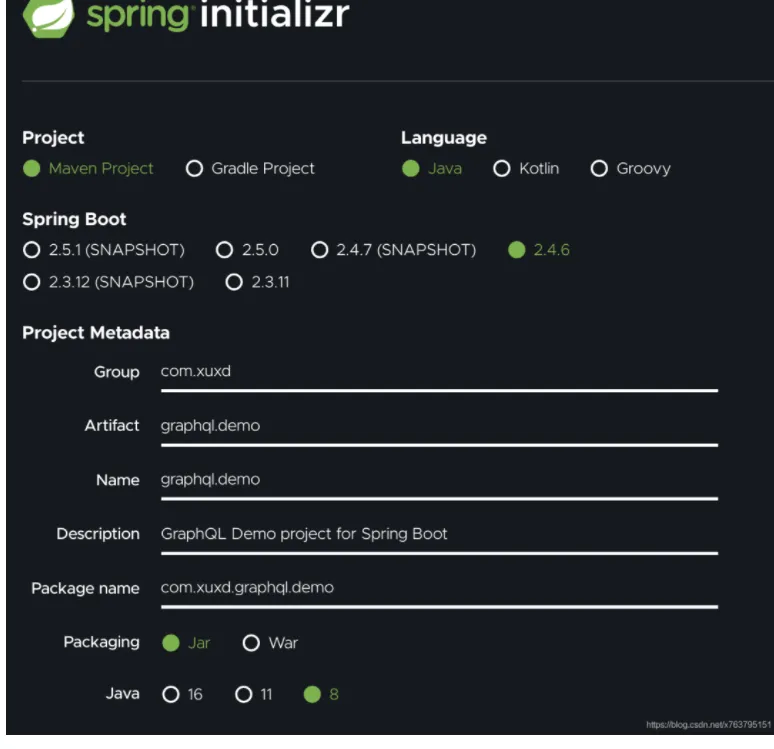
Task: Focus the Artifact text field
Action: tap(438, 426)
